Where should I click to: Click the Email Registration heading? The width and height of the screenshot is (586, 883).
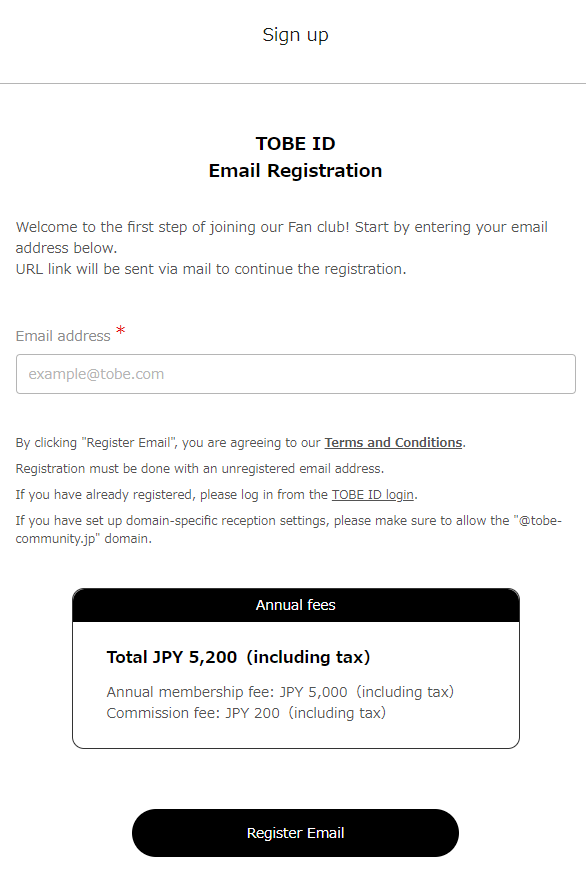(x=296, y=171)
